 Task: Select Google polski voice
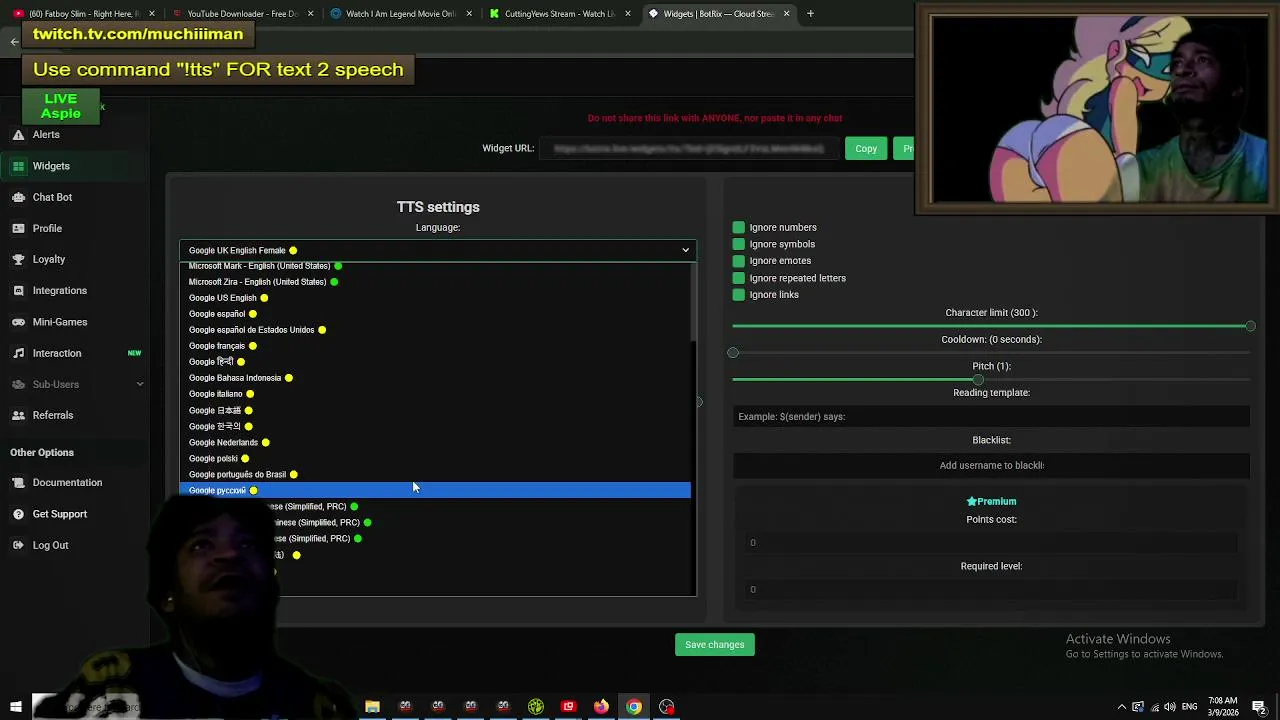click(435, 458)
